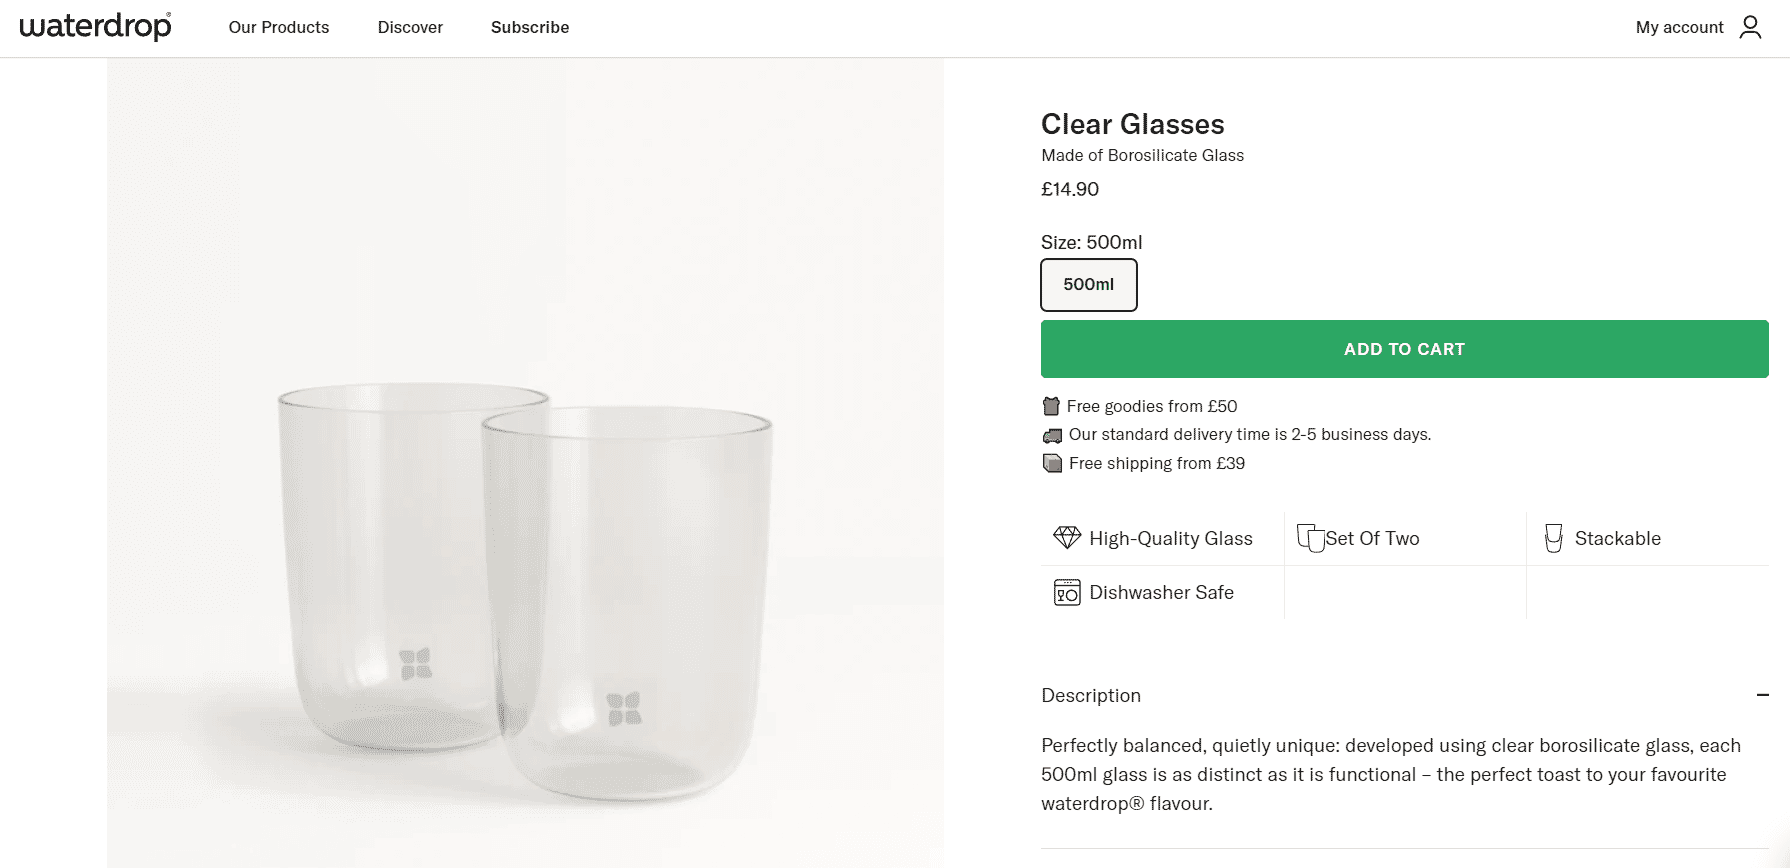This screenshot has height=868, width=1790.
Task: Open the Discover menu
Action: tap(410, 28)
